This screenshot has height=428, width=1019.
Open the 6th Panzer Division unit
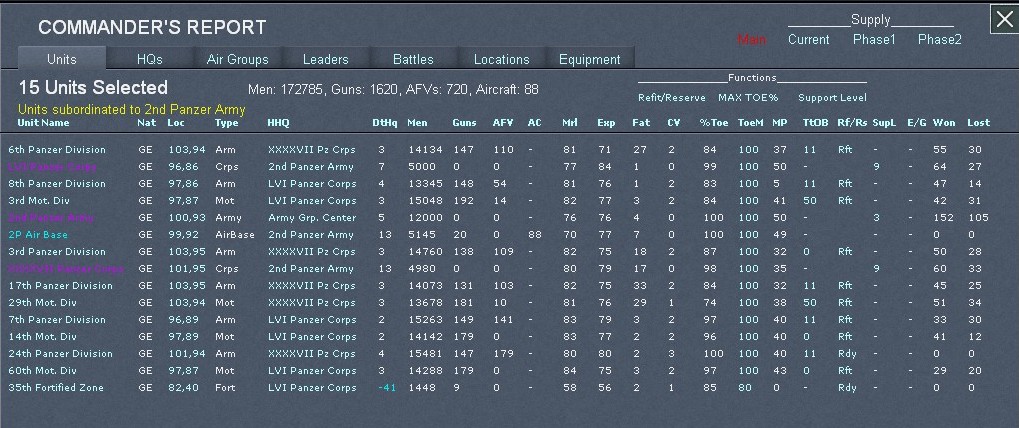(57, 150)
